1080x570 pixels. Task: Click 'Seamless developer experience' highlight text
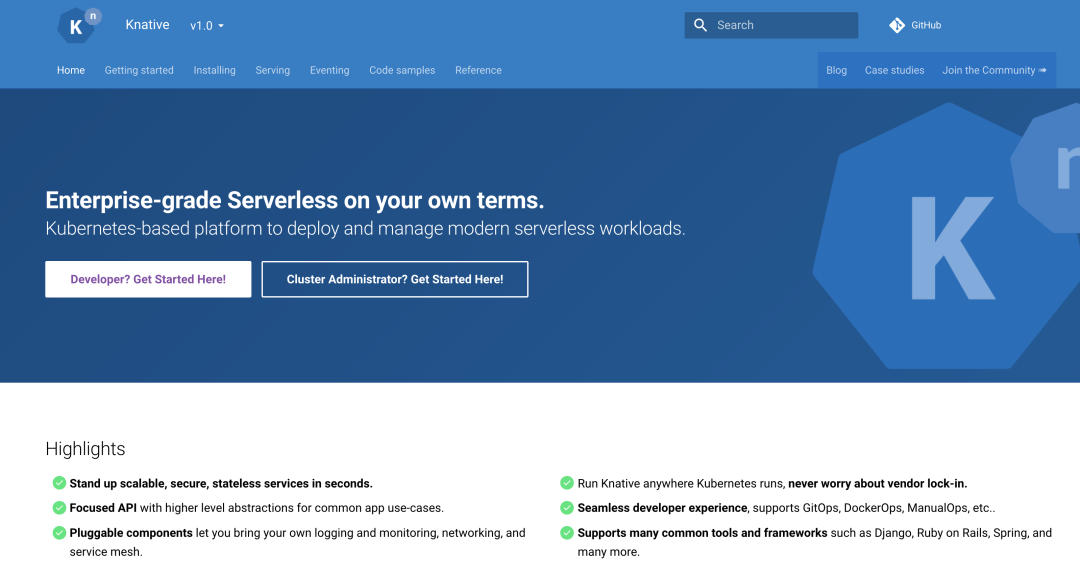663,508
